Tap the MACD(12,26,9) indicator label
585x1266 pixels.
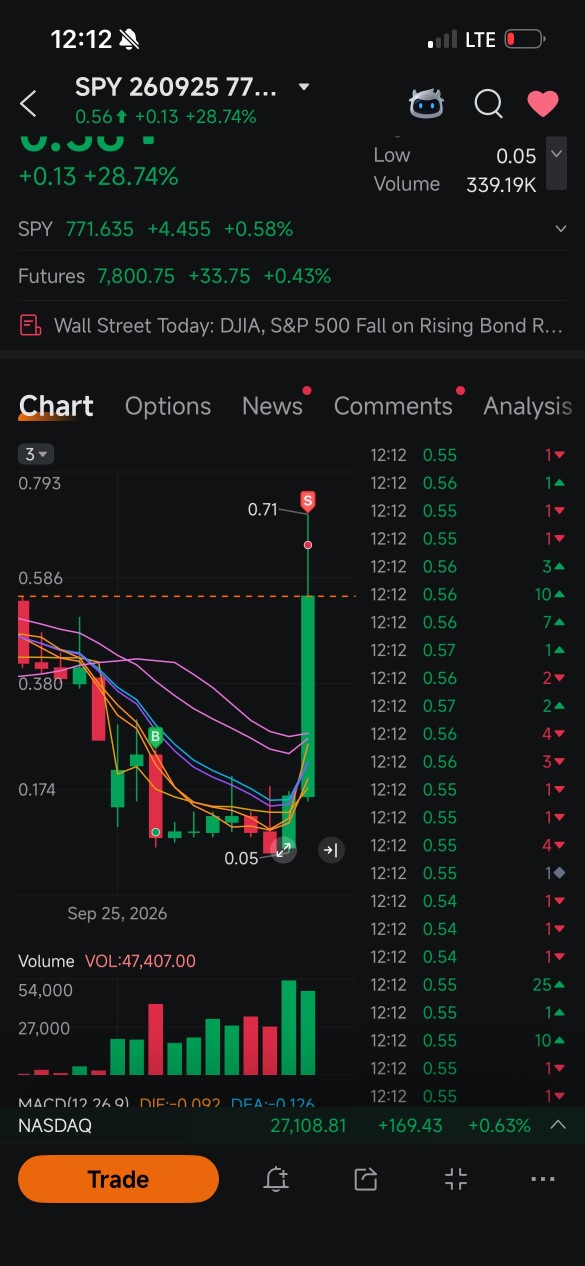74,1104
